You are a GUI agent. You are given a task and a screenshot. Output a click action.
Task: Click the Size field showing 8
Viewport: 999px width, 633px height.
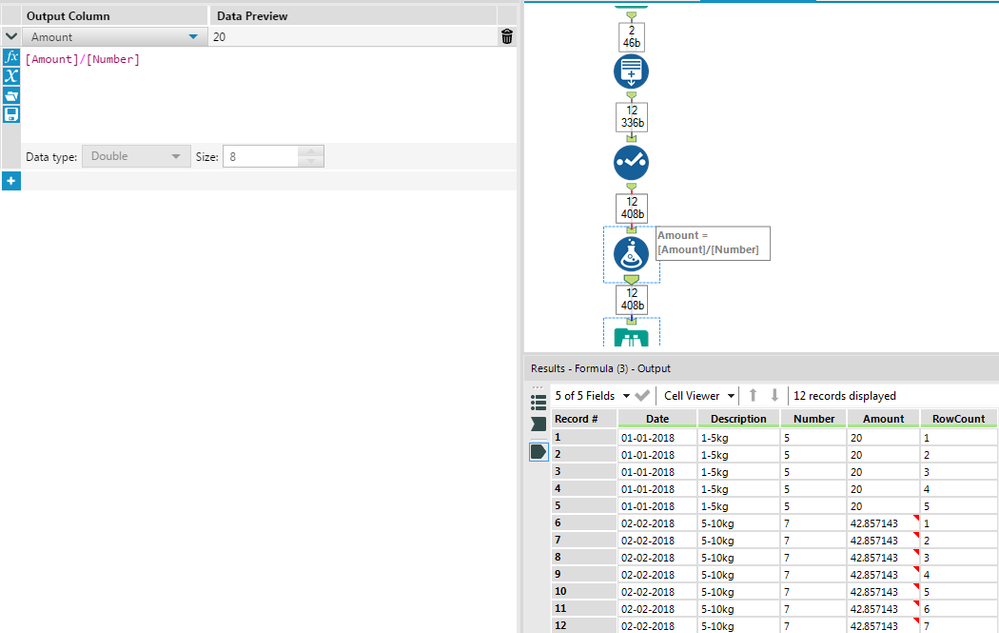[x=260, y=157]
